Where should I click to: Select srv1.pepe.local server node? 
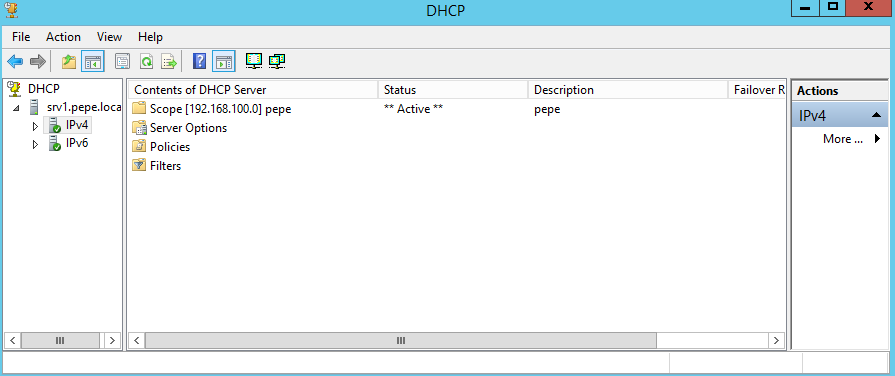(84, 106)
